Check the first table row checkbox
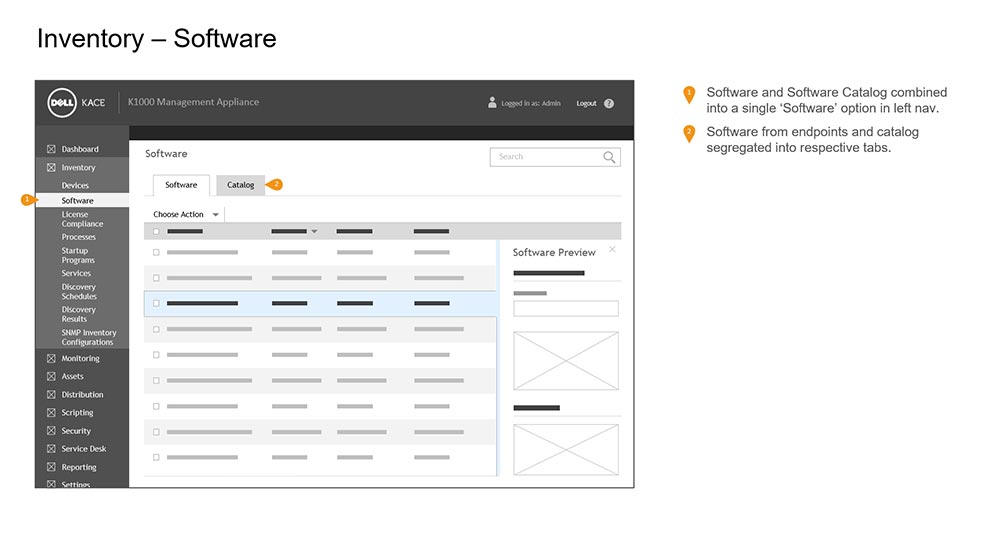Viewport: 1000px width, 553px height. pos(156,252)
